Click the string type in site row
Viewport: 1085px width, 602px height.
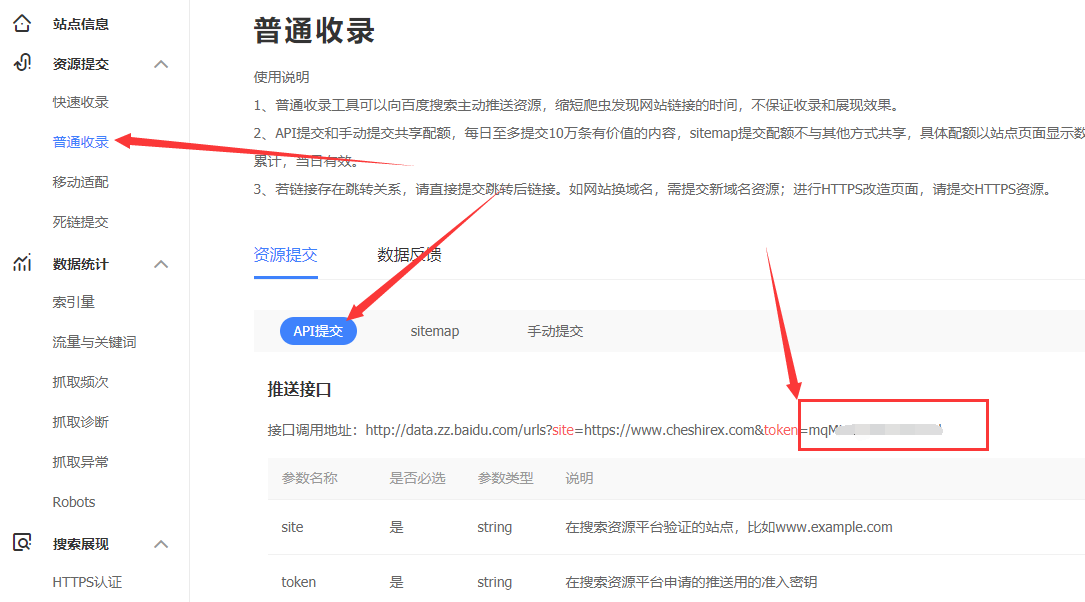(495, 527)
